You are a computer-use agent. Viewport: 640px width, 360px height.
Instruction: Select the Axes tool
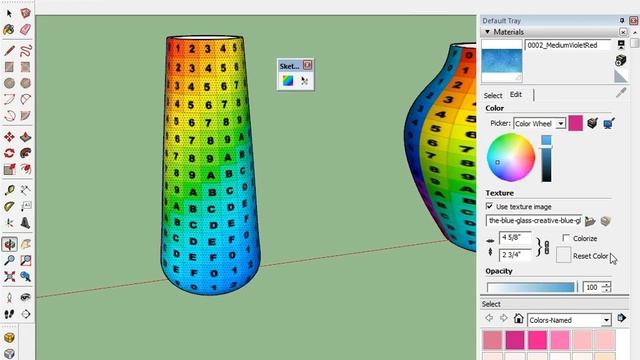click(9, 223)
